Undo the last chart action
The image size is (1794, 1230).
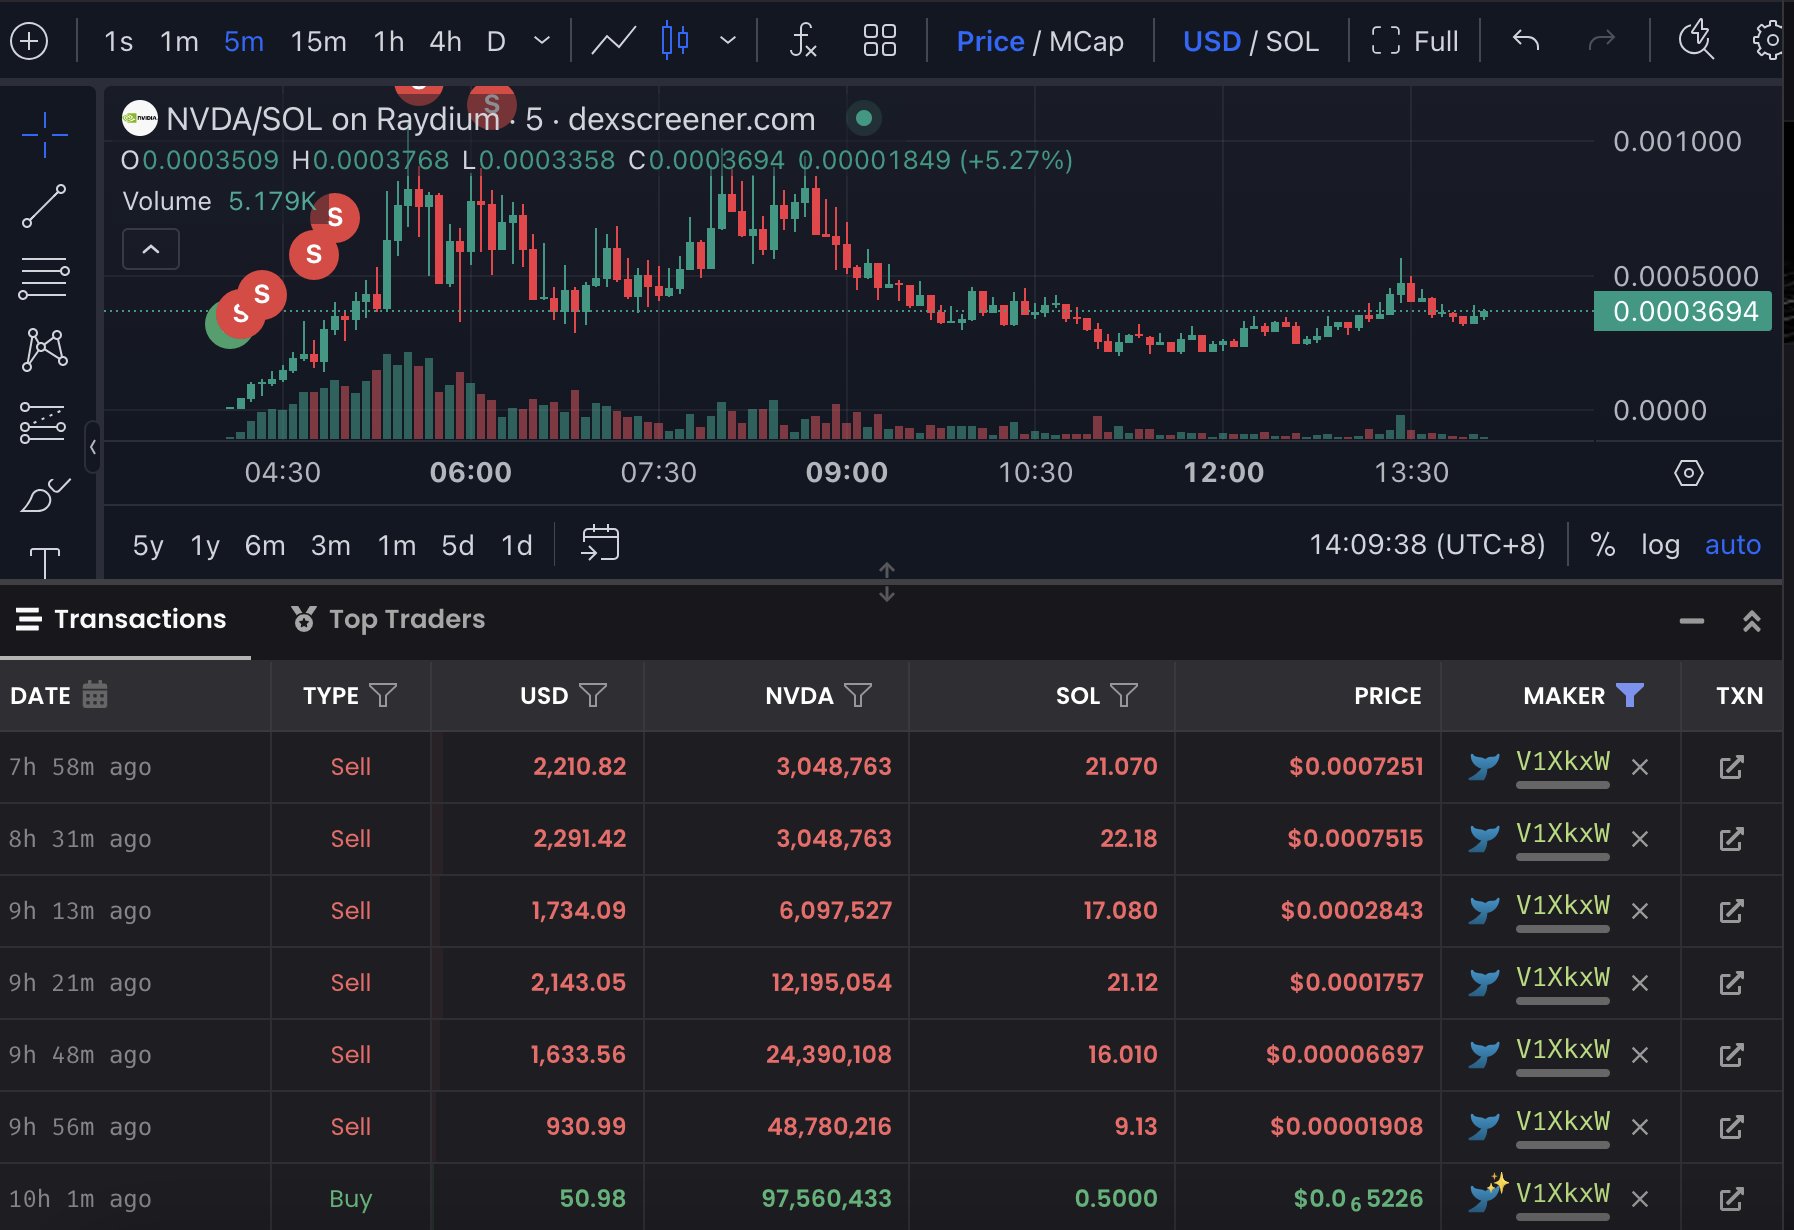(1526, 41)
